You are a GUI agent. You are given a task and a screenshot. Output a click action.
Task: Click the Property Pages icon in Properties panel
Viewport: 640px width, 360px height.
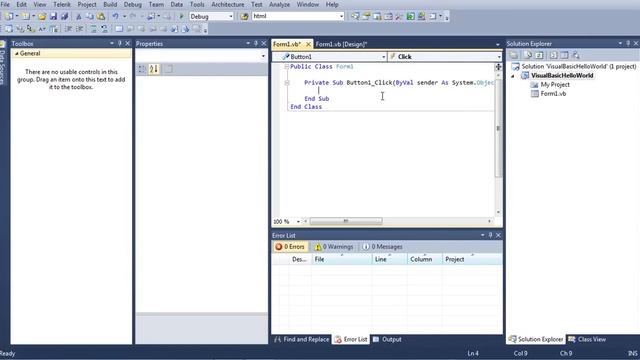pos(168,69)
